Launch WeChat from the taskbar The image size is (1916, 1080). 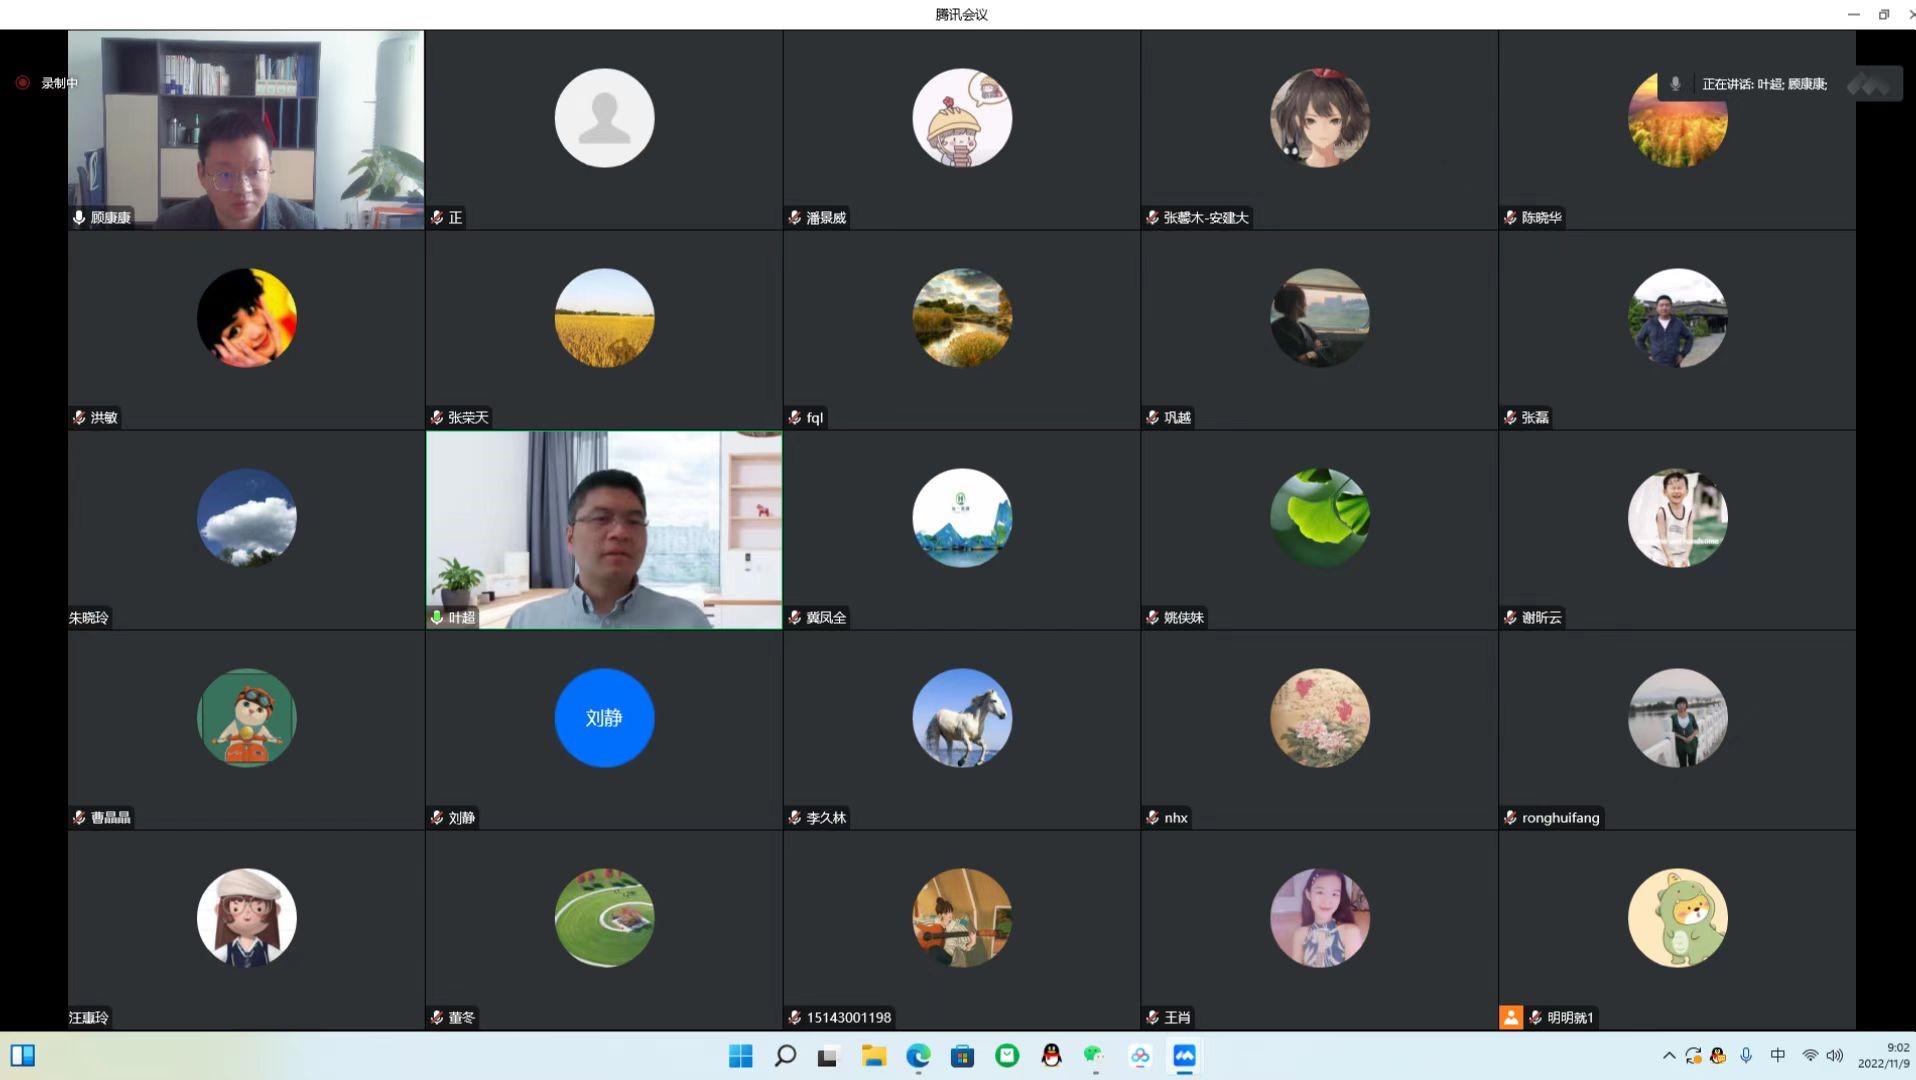(1094, 1056)
